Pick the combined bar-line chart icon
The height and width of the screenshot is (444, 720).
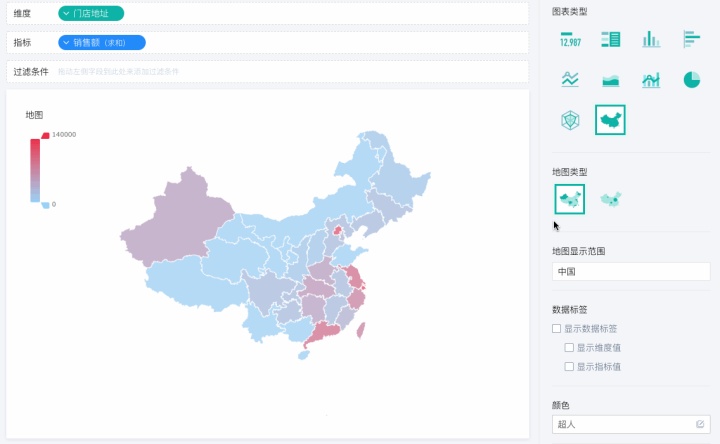click(x=651, y=80)
